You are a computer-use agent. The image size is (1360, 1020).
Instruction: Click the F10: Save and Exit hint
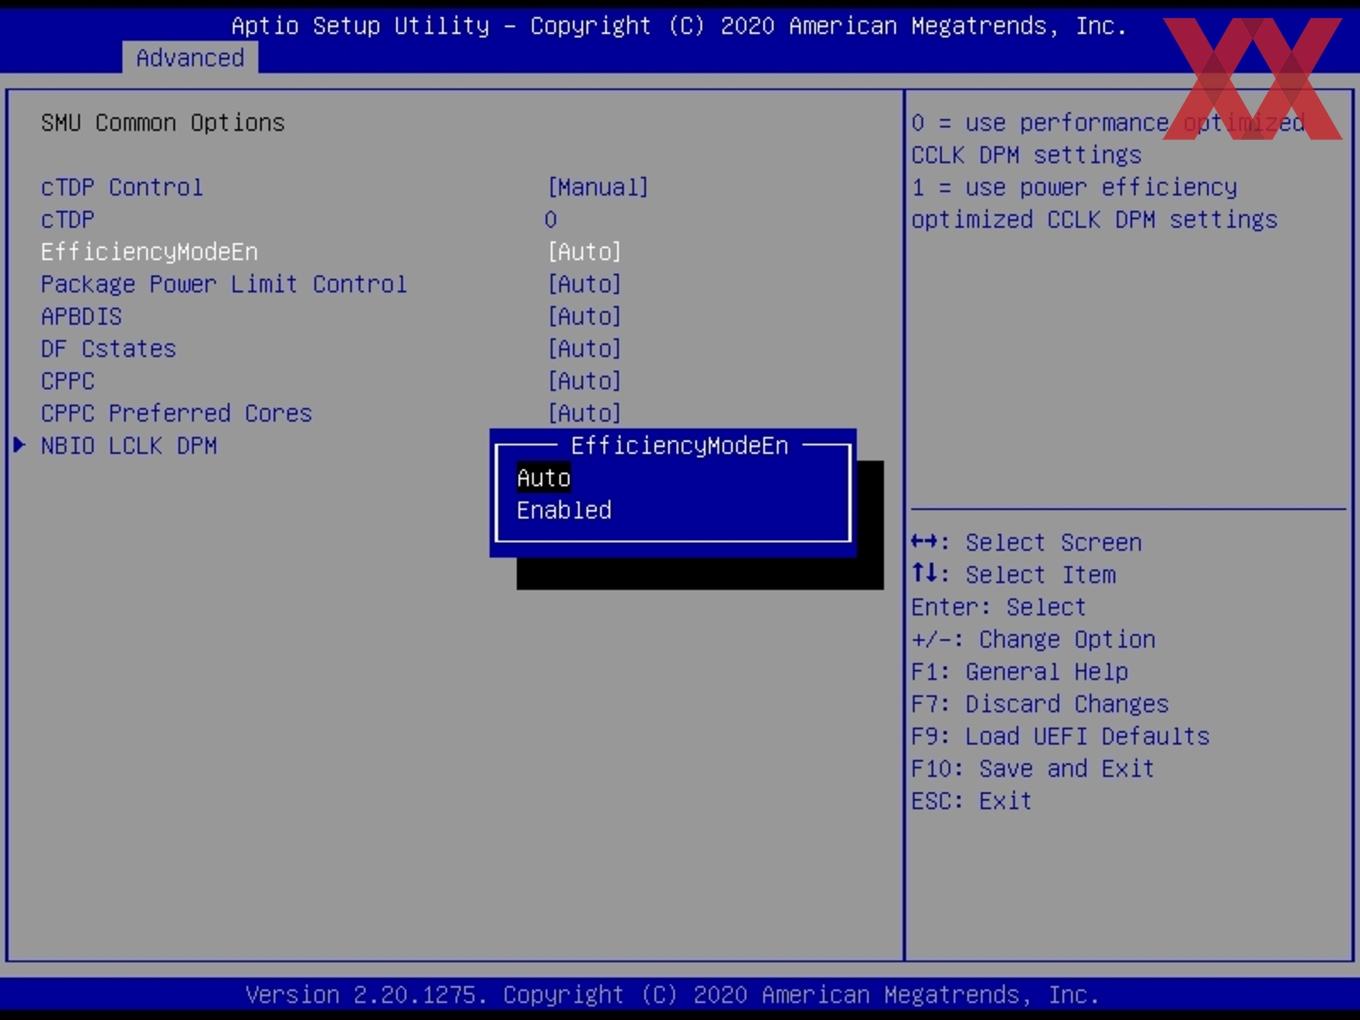[1032, 769]
